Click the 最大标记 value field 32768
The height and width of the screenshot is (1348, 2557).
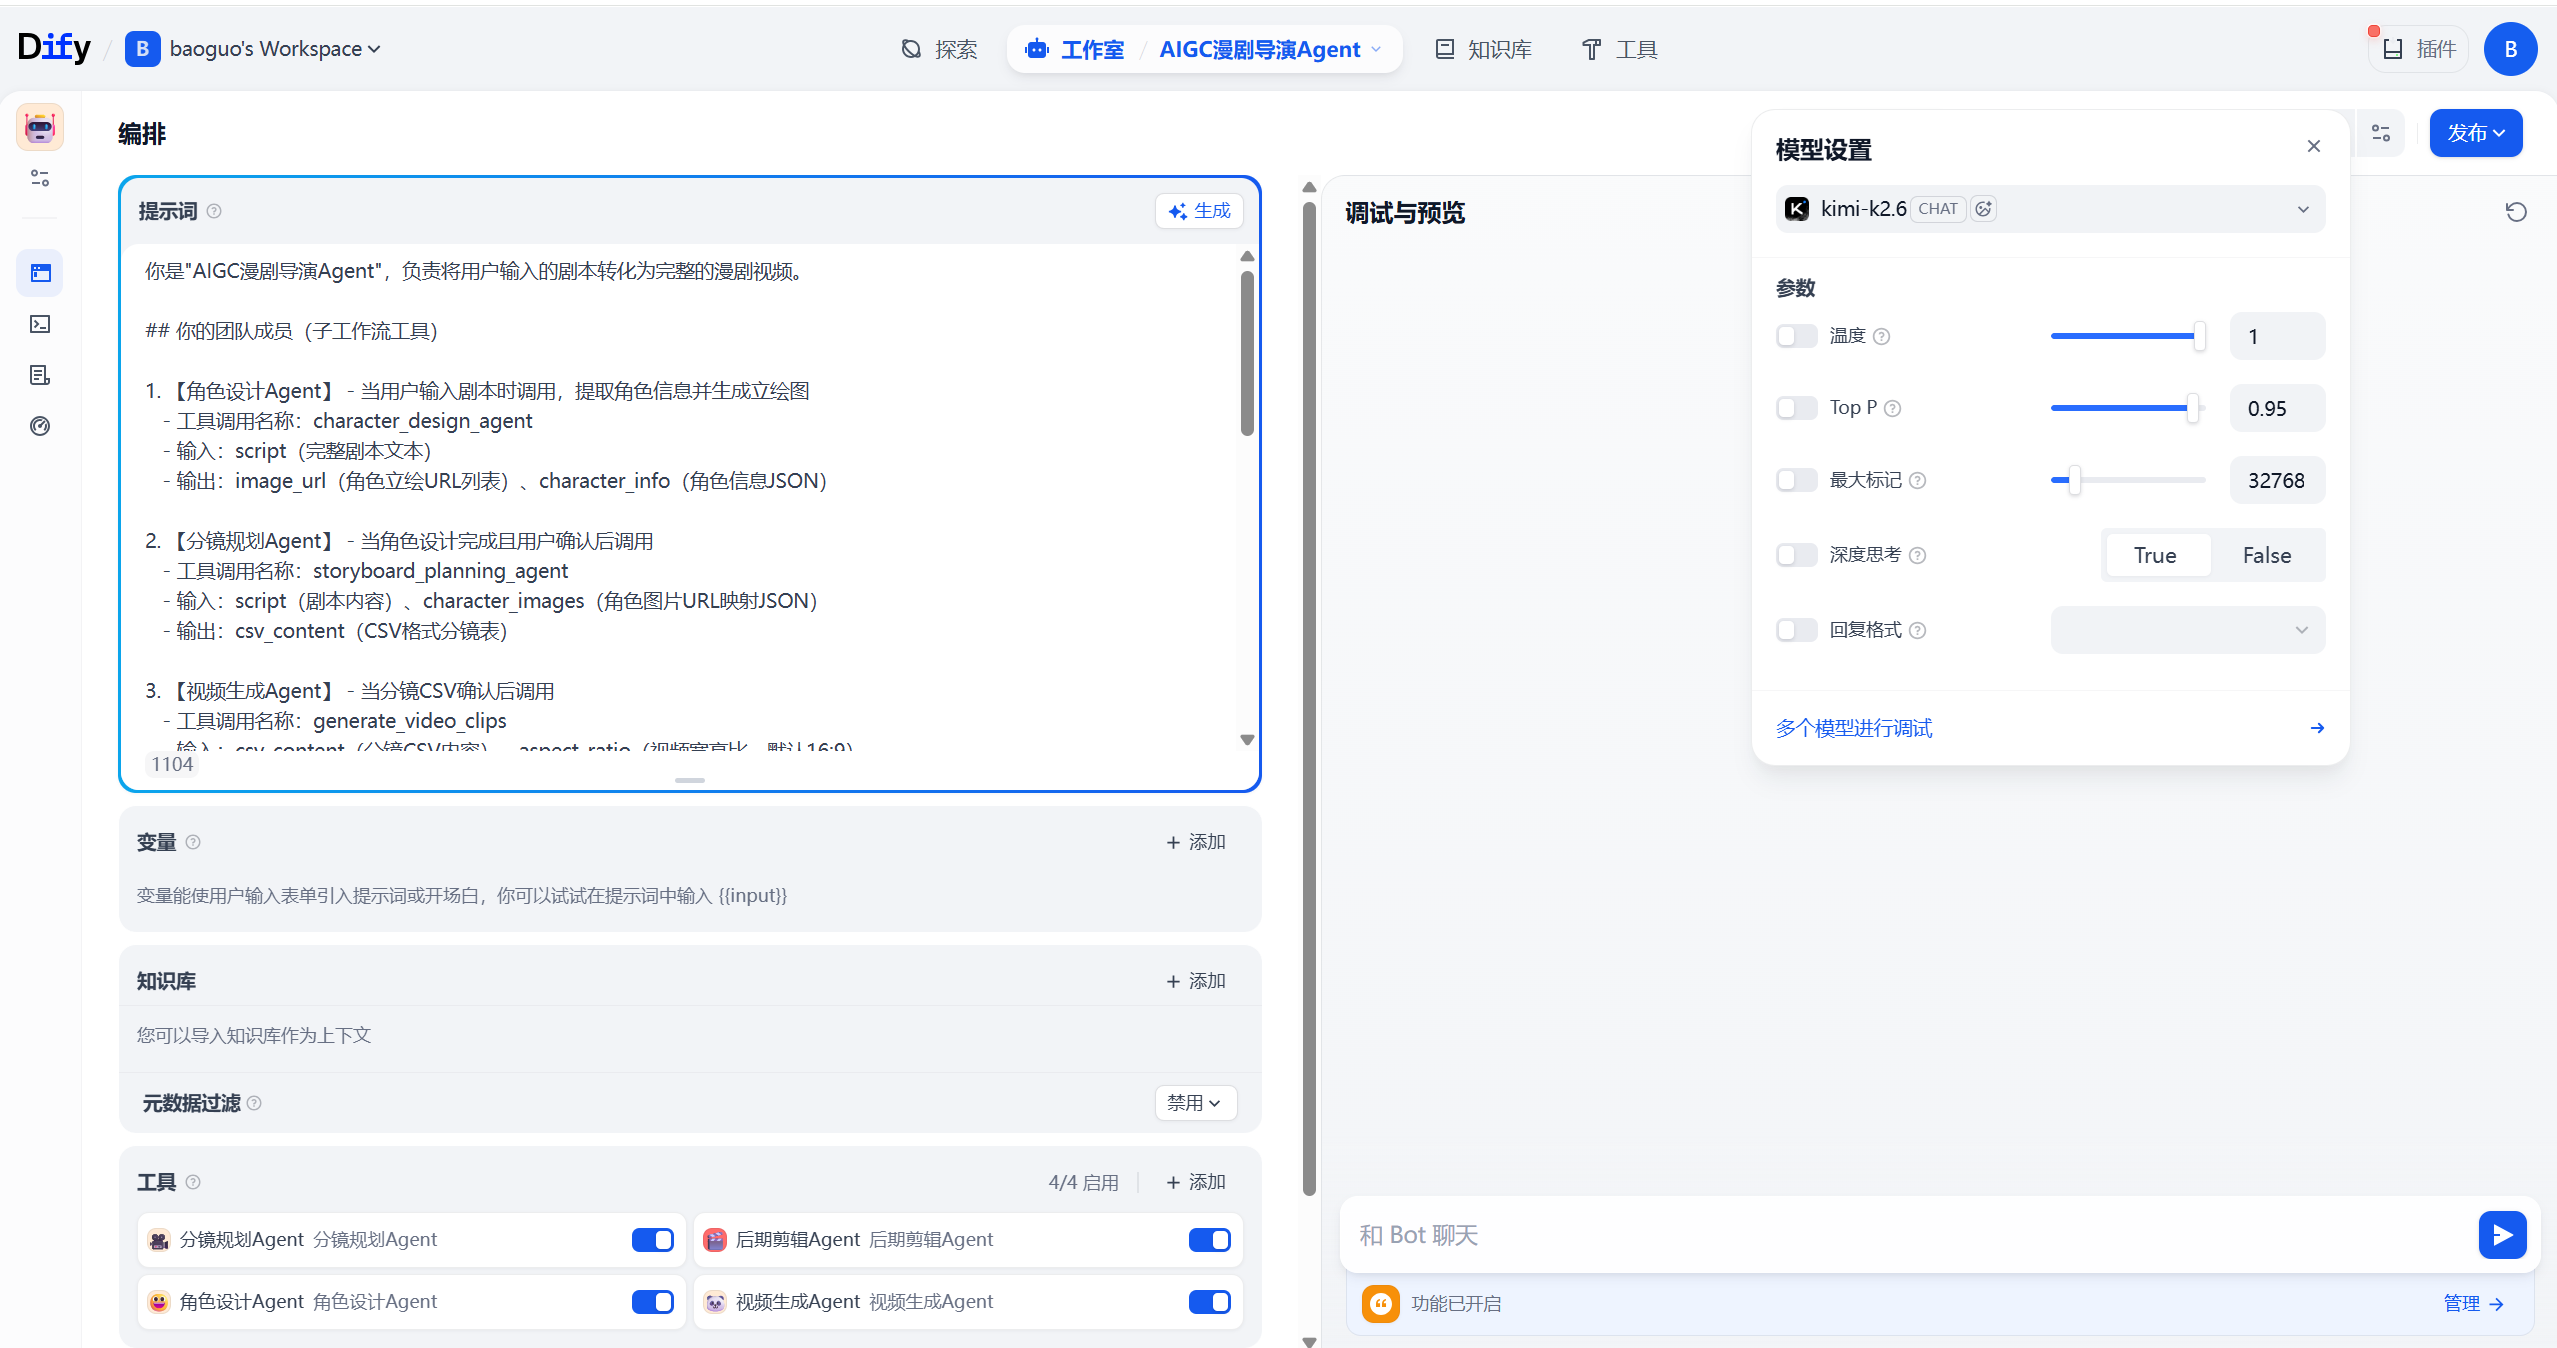[2277, 481]
